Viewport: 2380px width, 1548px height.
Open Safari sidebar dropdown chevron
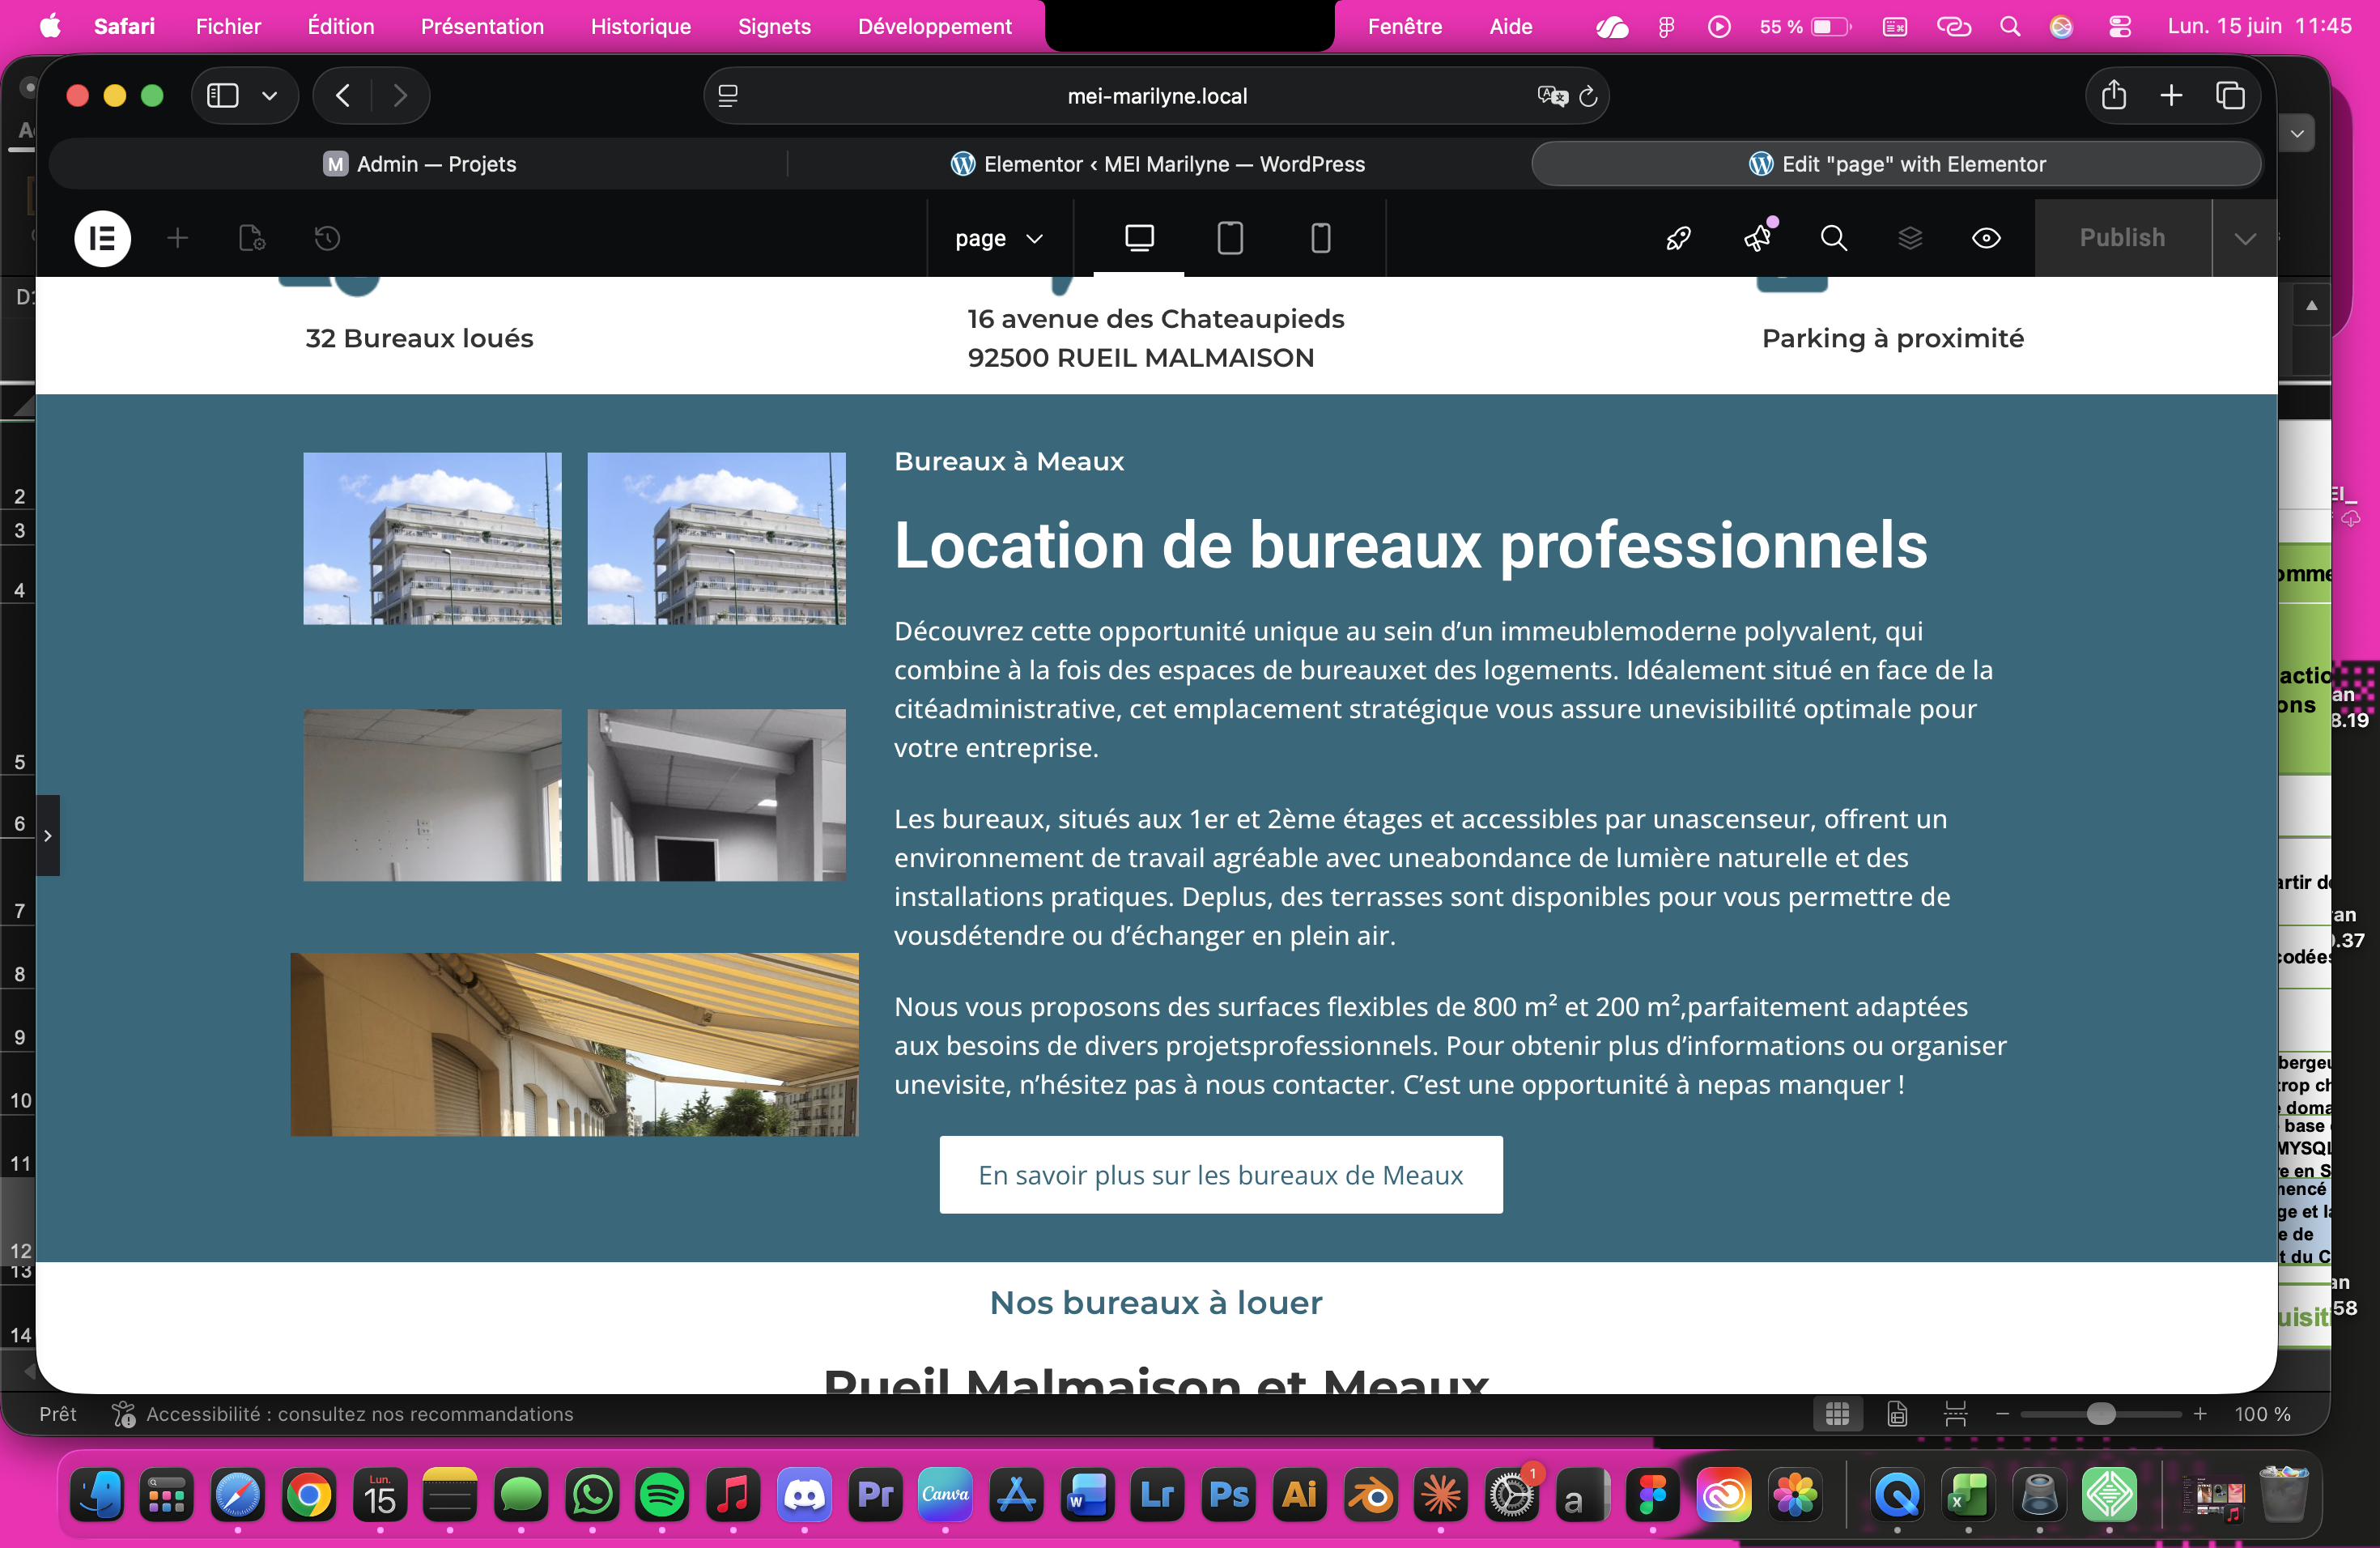tap(269, 96)
